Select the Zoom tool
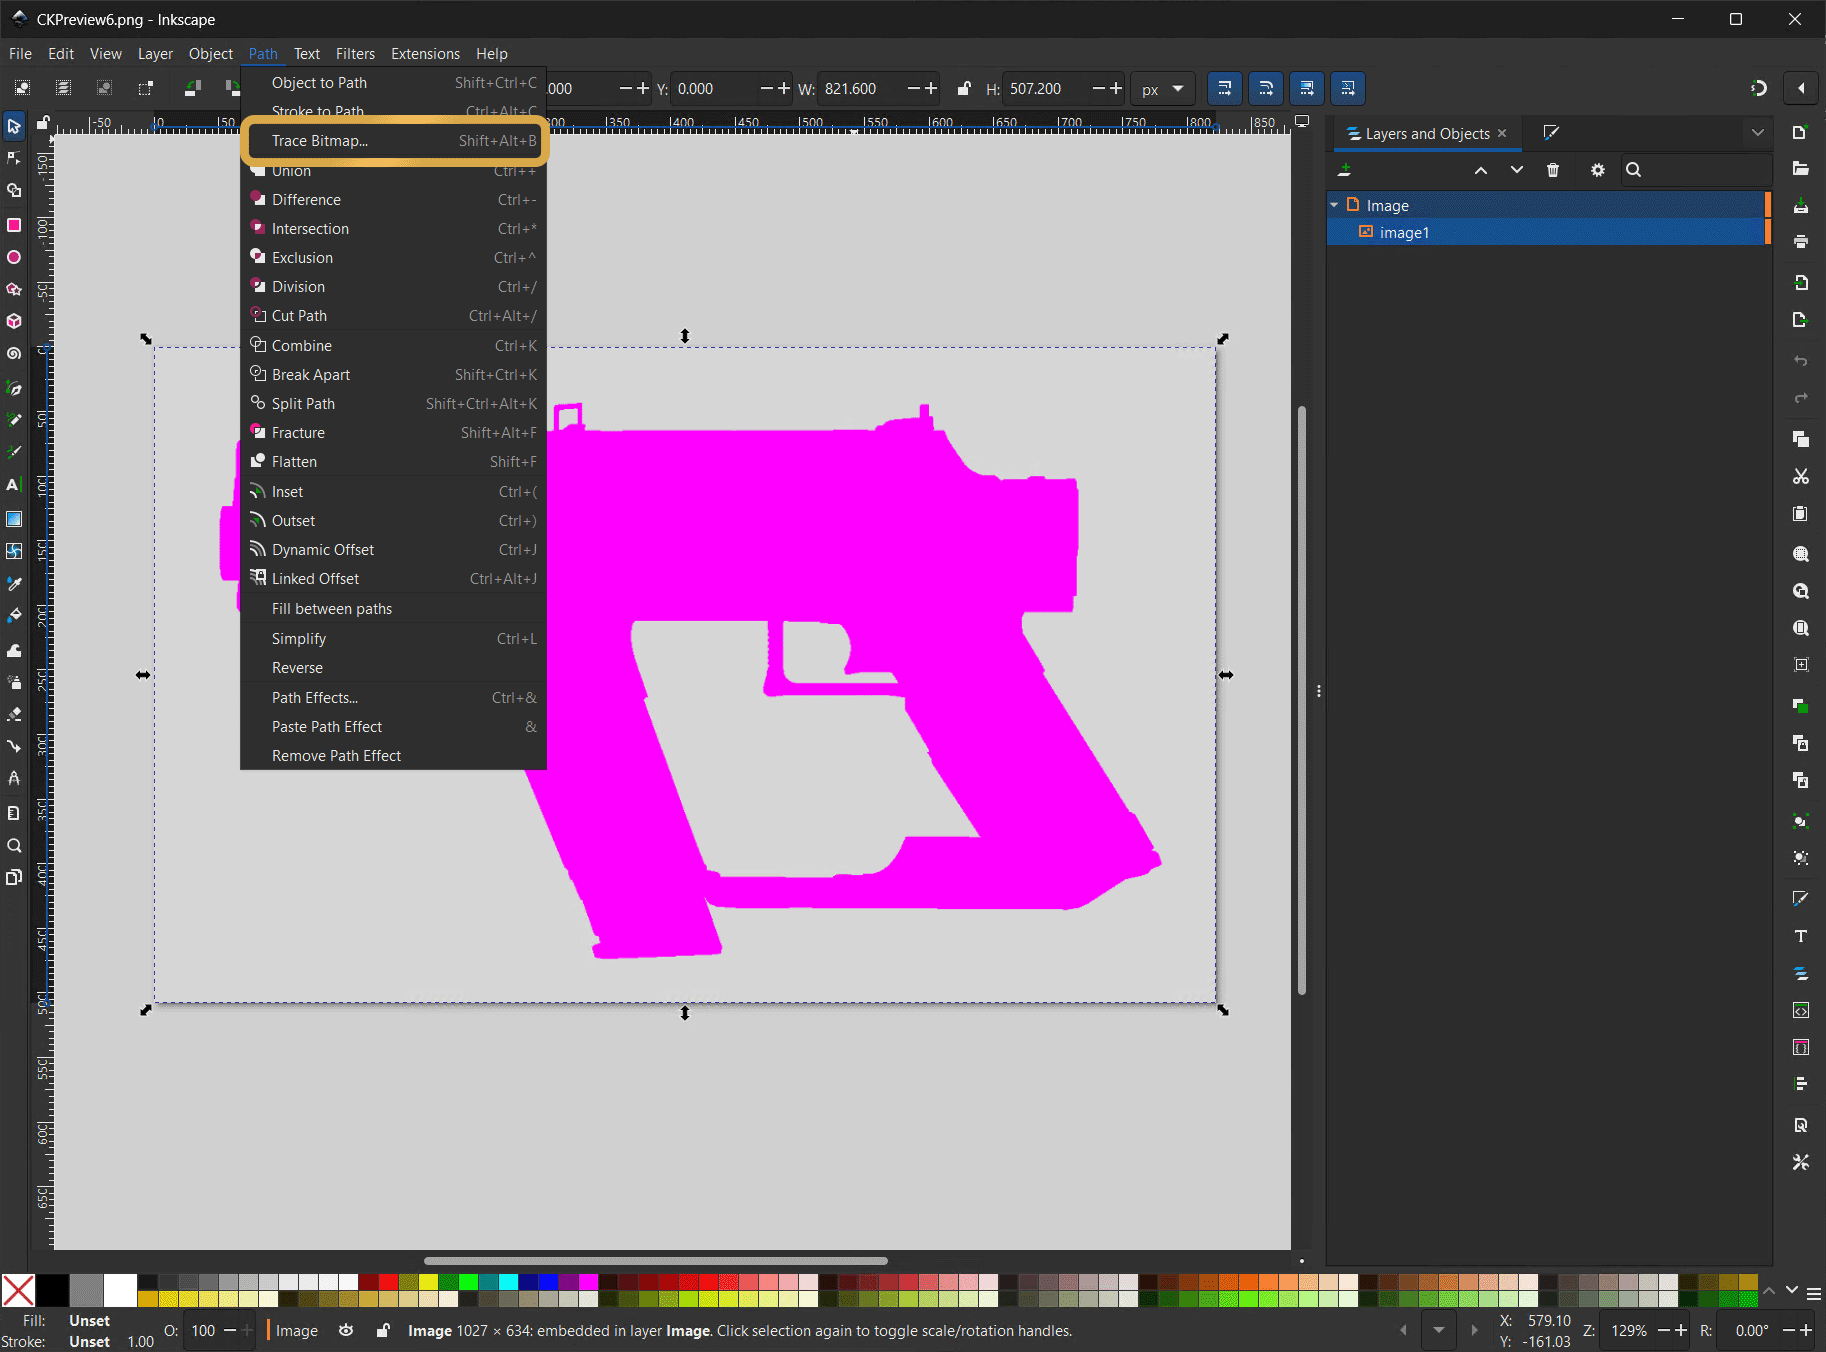 [x=14, y=845]
